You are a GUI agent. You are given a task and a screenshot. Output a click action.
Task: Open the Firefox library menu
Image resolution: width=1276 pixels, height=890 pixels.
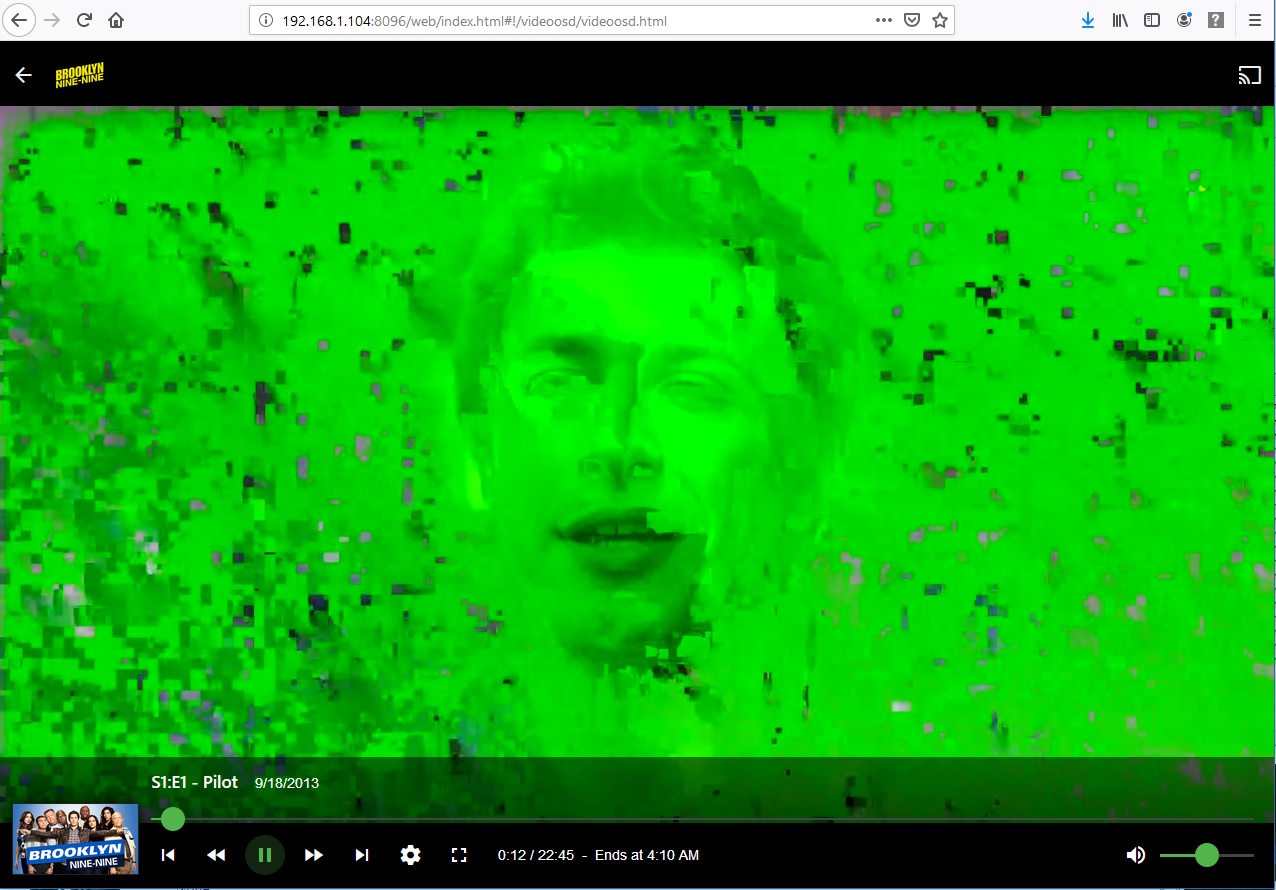click(1120, 19)
